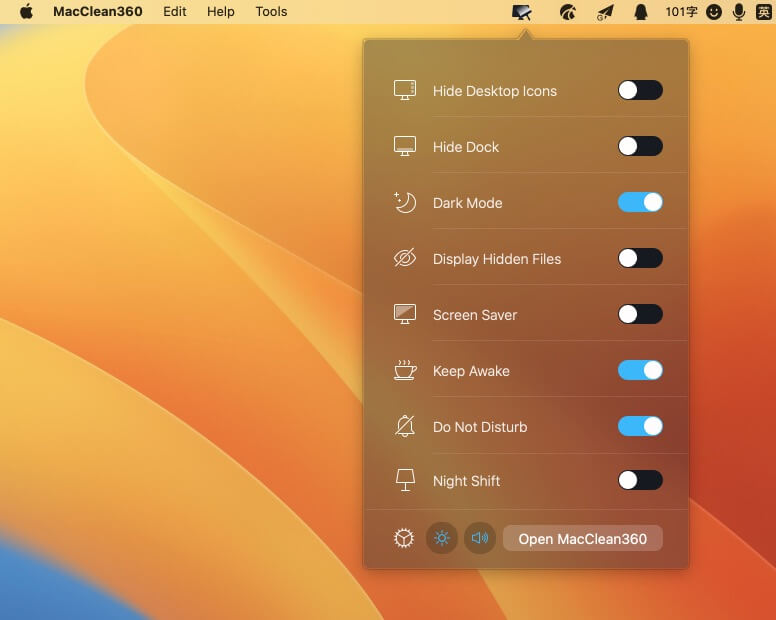776x620 pixels.
Task: Open the Edit menu
Action: pos(175,11)
